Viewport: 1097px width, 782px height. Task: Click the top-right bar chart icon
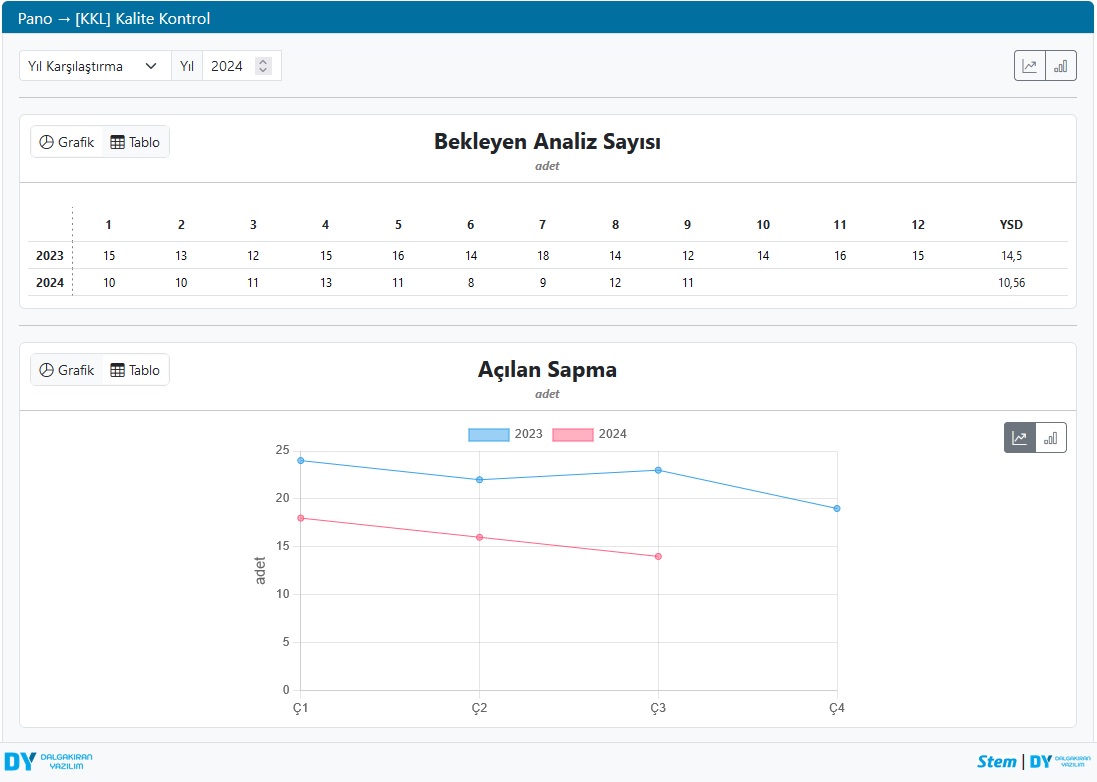click(x=1060, y=66)
